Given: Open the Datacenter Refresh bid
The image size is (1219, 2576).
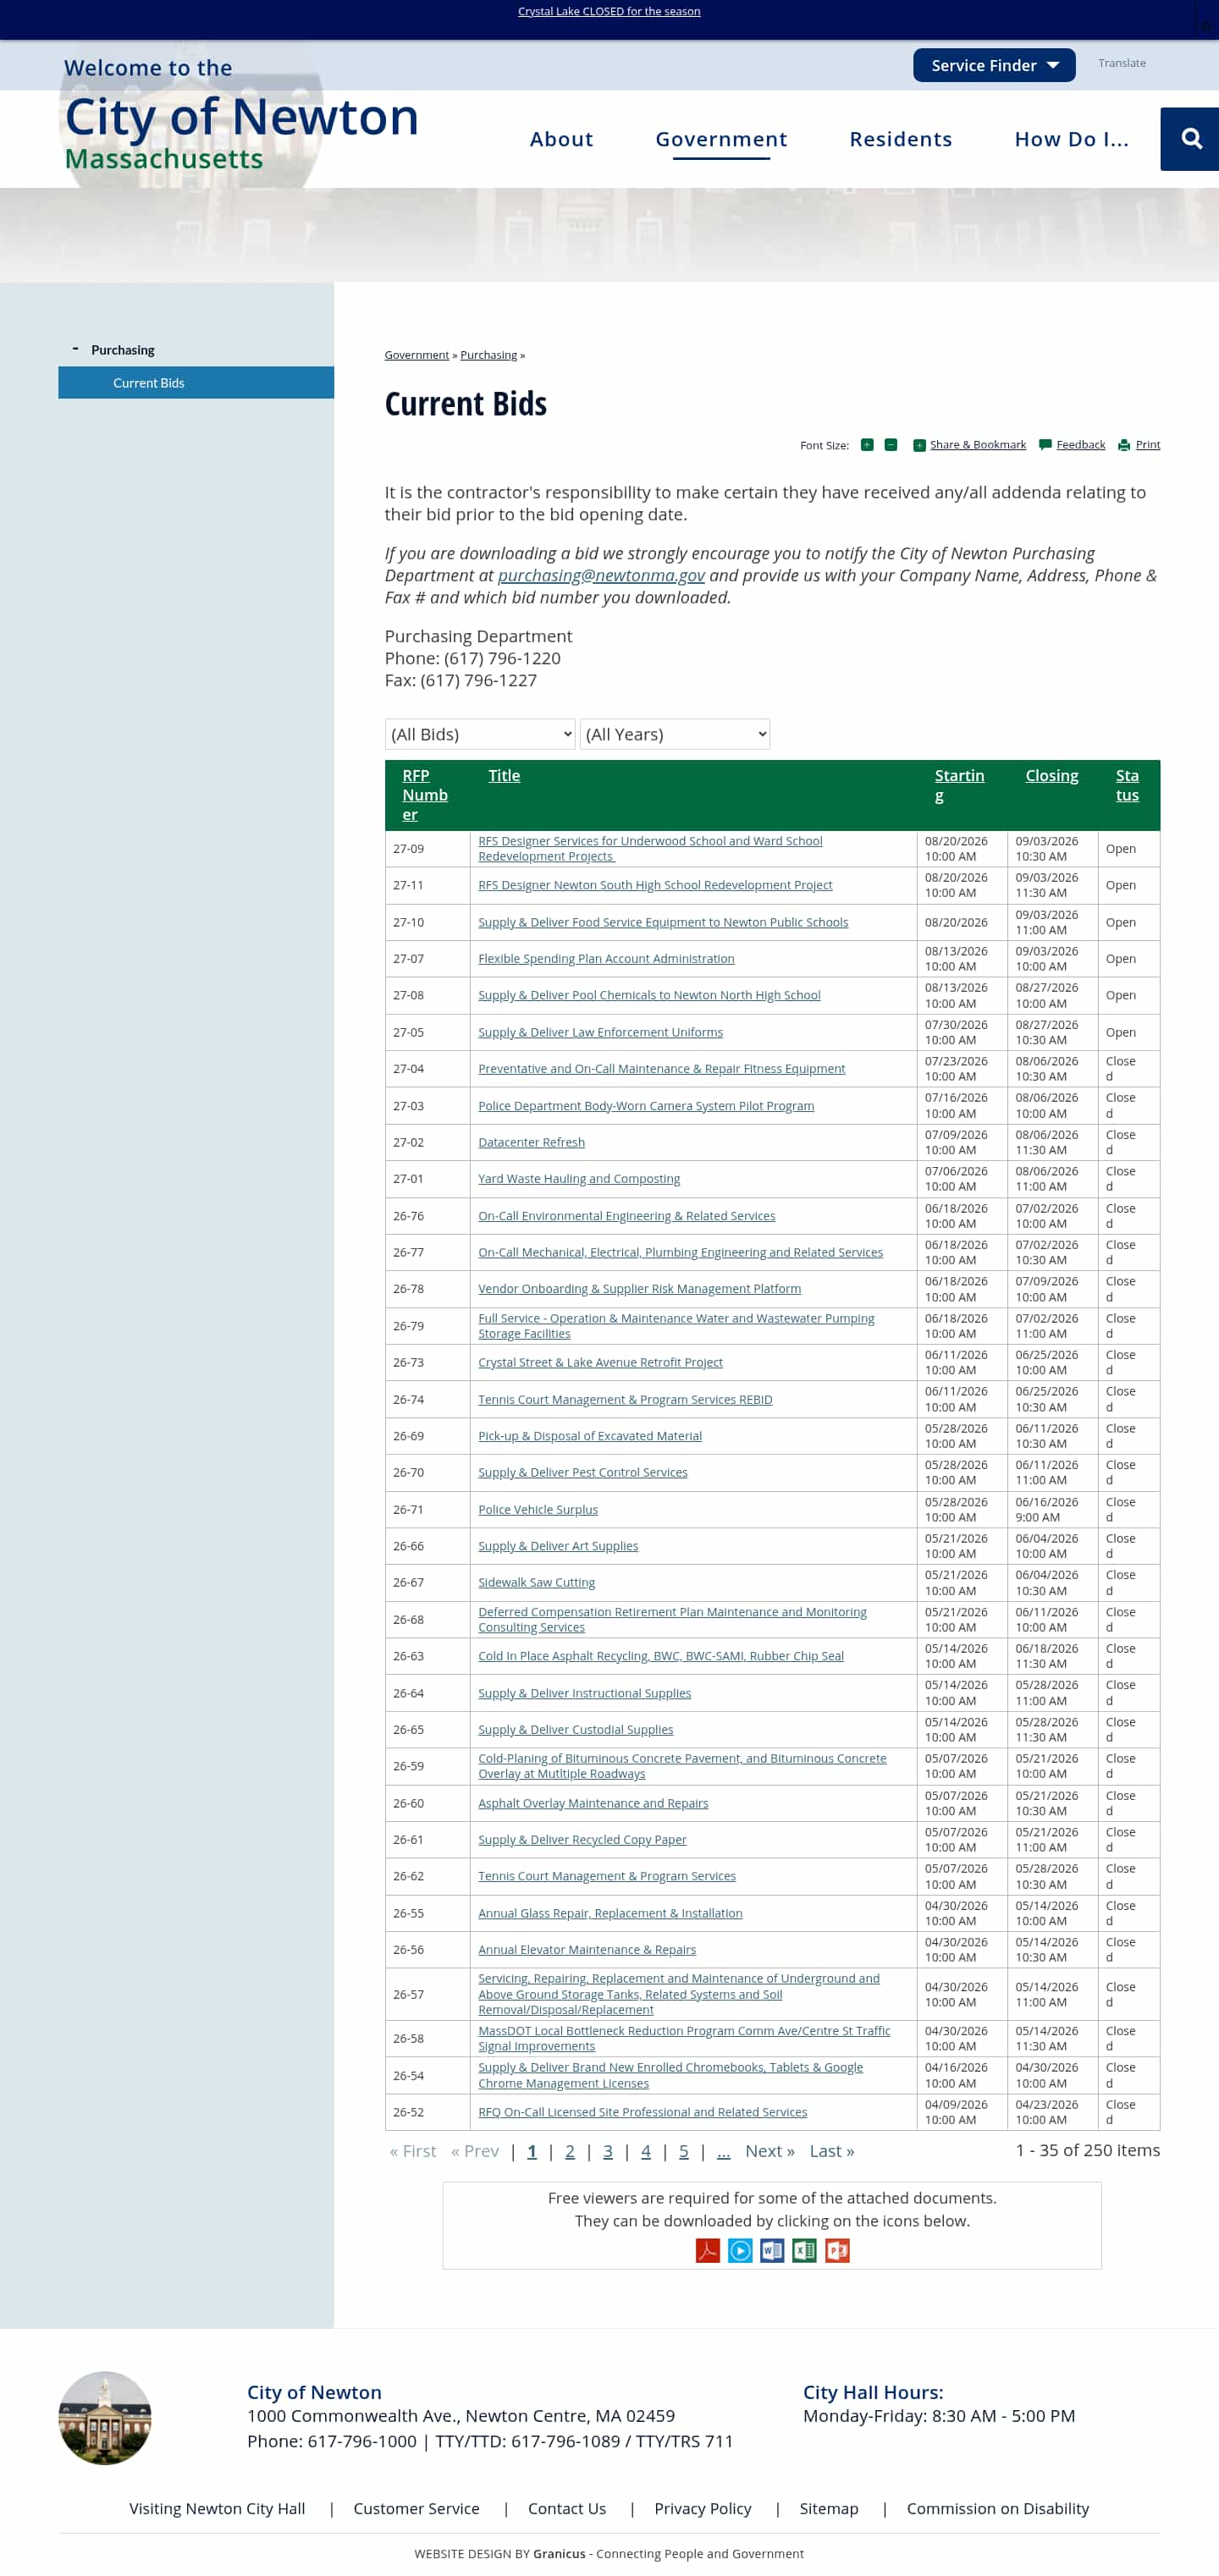Looking at the screenshot, I should (531, 1142).
